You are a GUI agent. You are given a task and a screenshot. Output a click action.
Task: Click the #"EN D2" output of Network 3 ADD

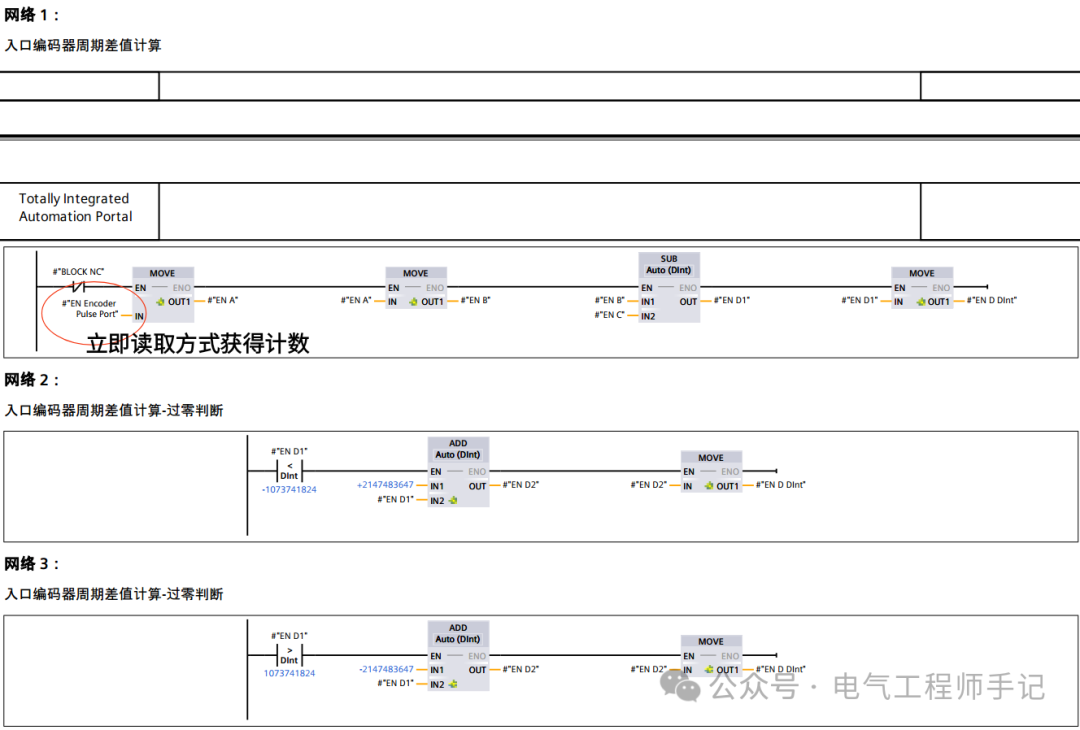[521, 669]
